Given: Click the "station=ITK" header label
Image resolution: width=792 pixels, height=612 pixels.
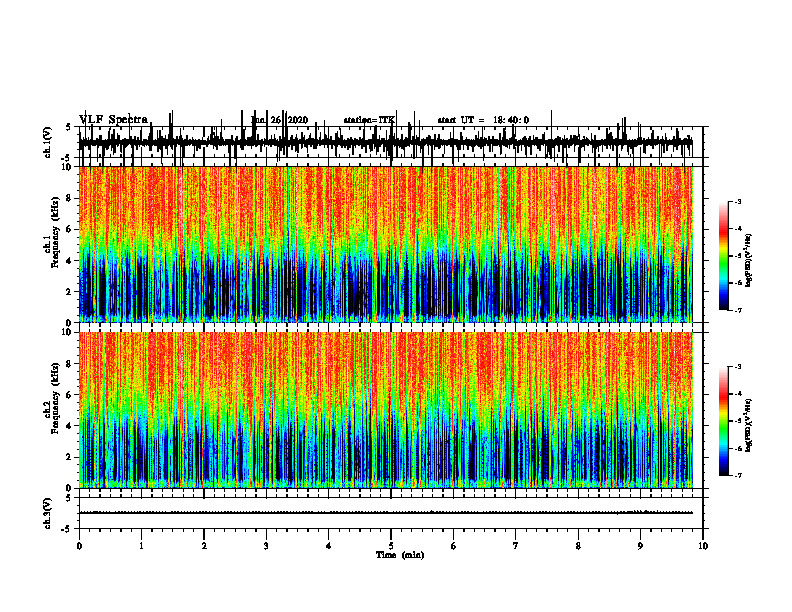Looking at the screenshot, I should tap(369, 120).
